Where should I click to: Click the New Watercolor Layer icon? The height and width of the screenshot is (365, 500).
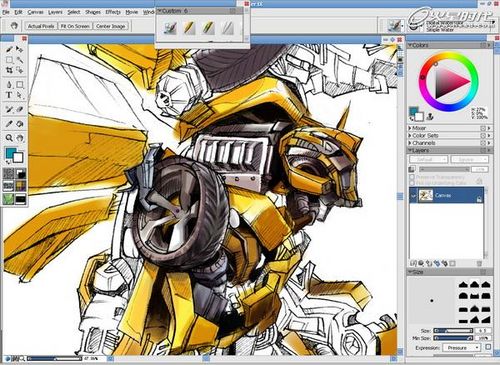(x=444, y=263)
